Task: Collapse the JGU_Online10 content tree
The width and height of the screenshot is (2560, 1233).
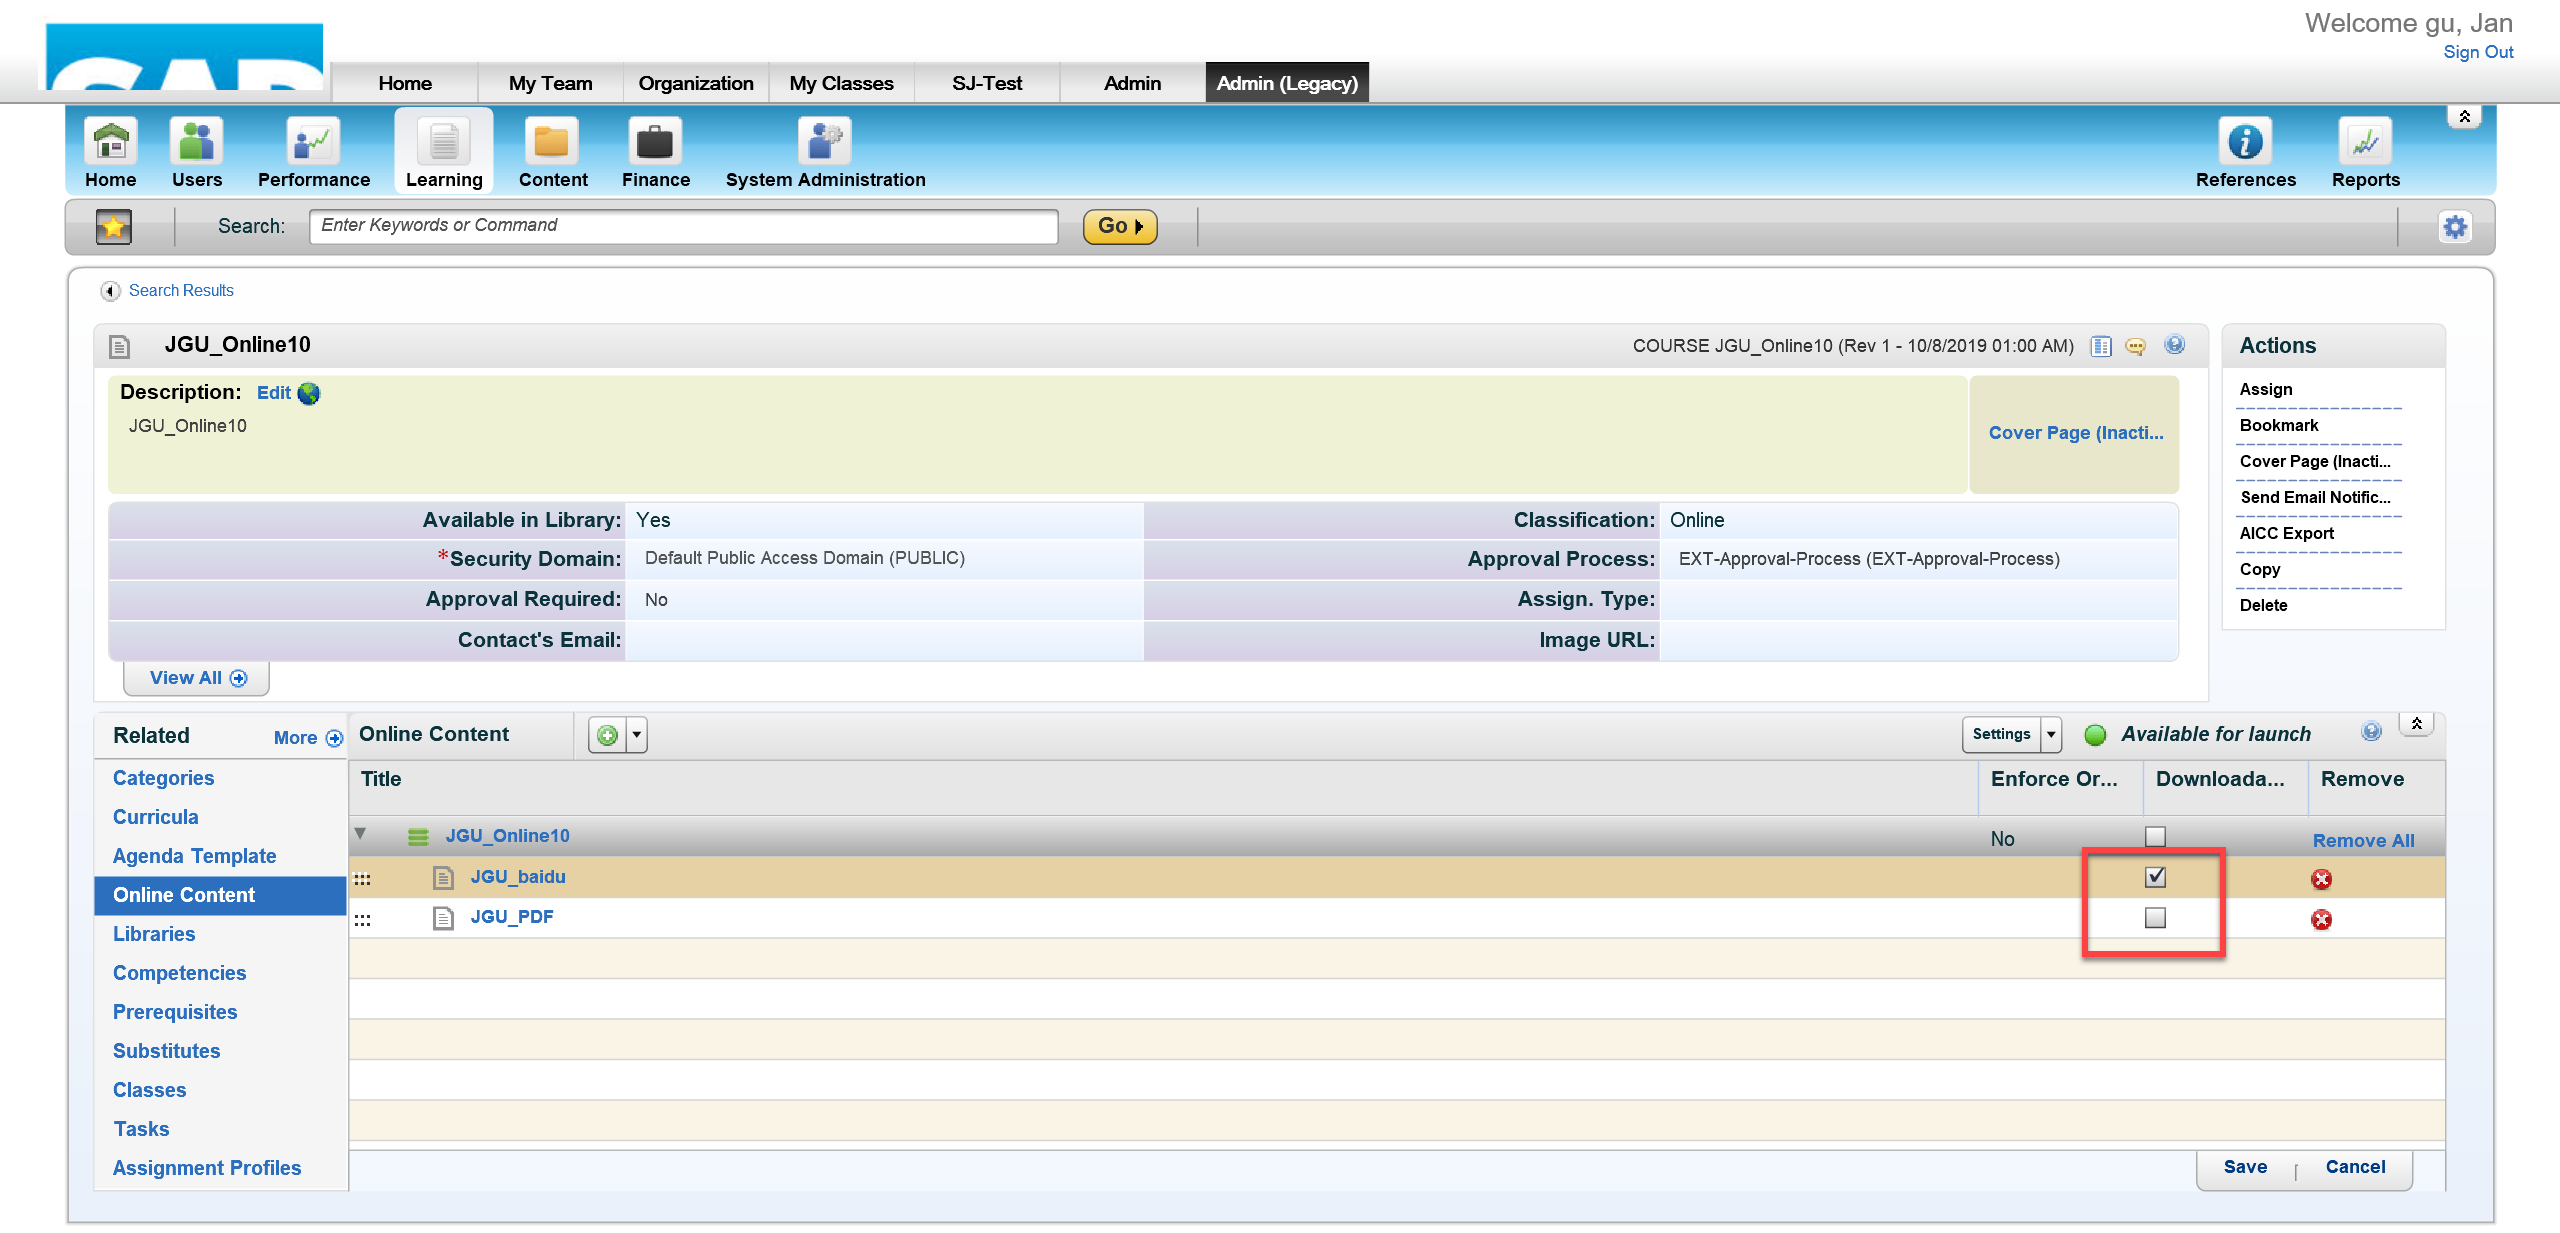Action: click(360, 834)
